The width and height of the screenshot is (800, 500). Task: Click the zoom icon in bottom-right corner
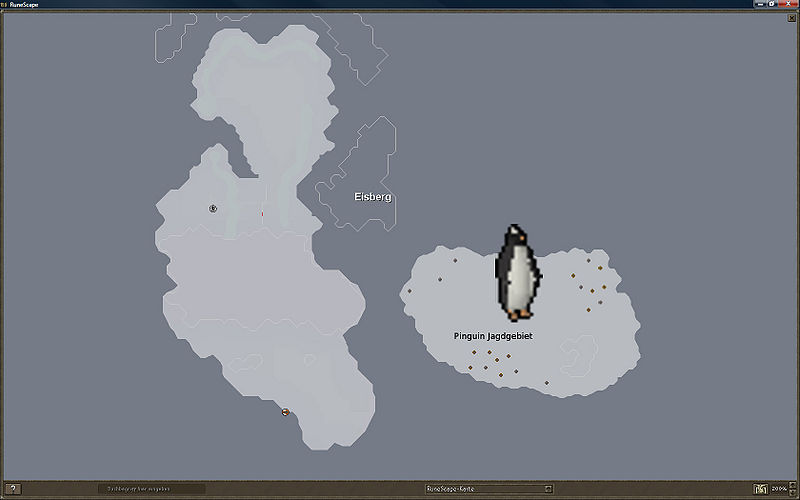(x=760, y=489)
